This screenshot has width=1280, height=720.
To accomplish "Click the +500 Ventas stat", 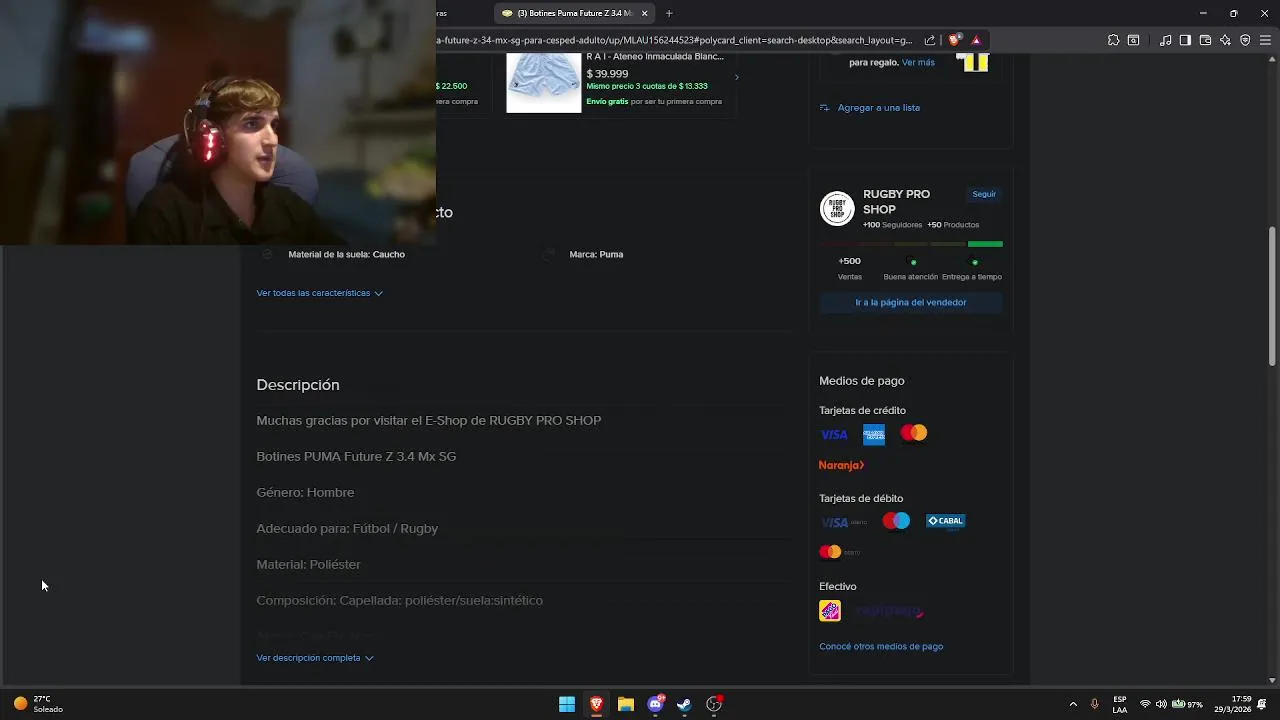I will pyautogui.click(x=850, y=268).
